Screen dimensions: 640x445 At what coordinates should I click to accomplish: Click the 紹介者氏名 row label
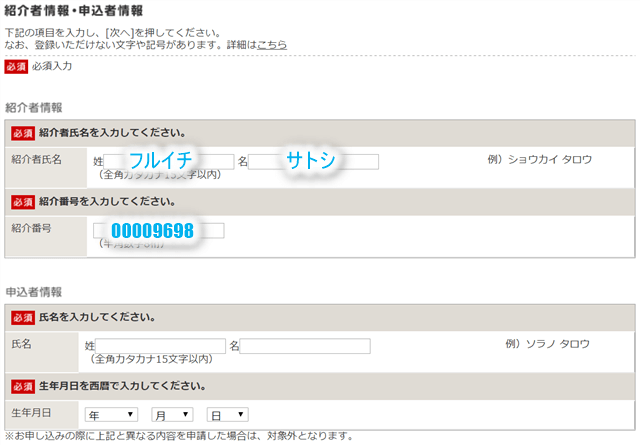(36, 160)
